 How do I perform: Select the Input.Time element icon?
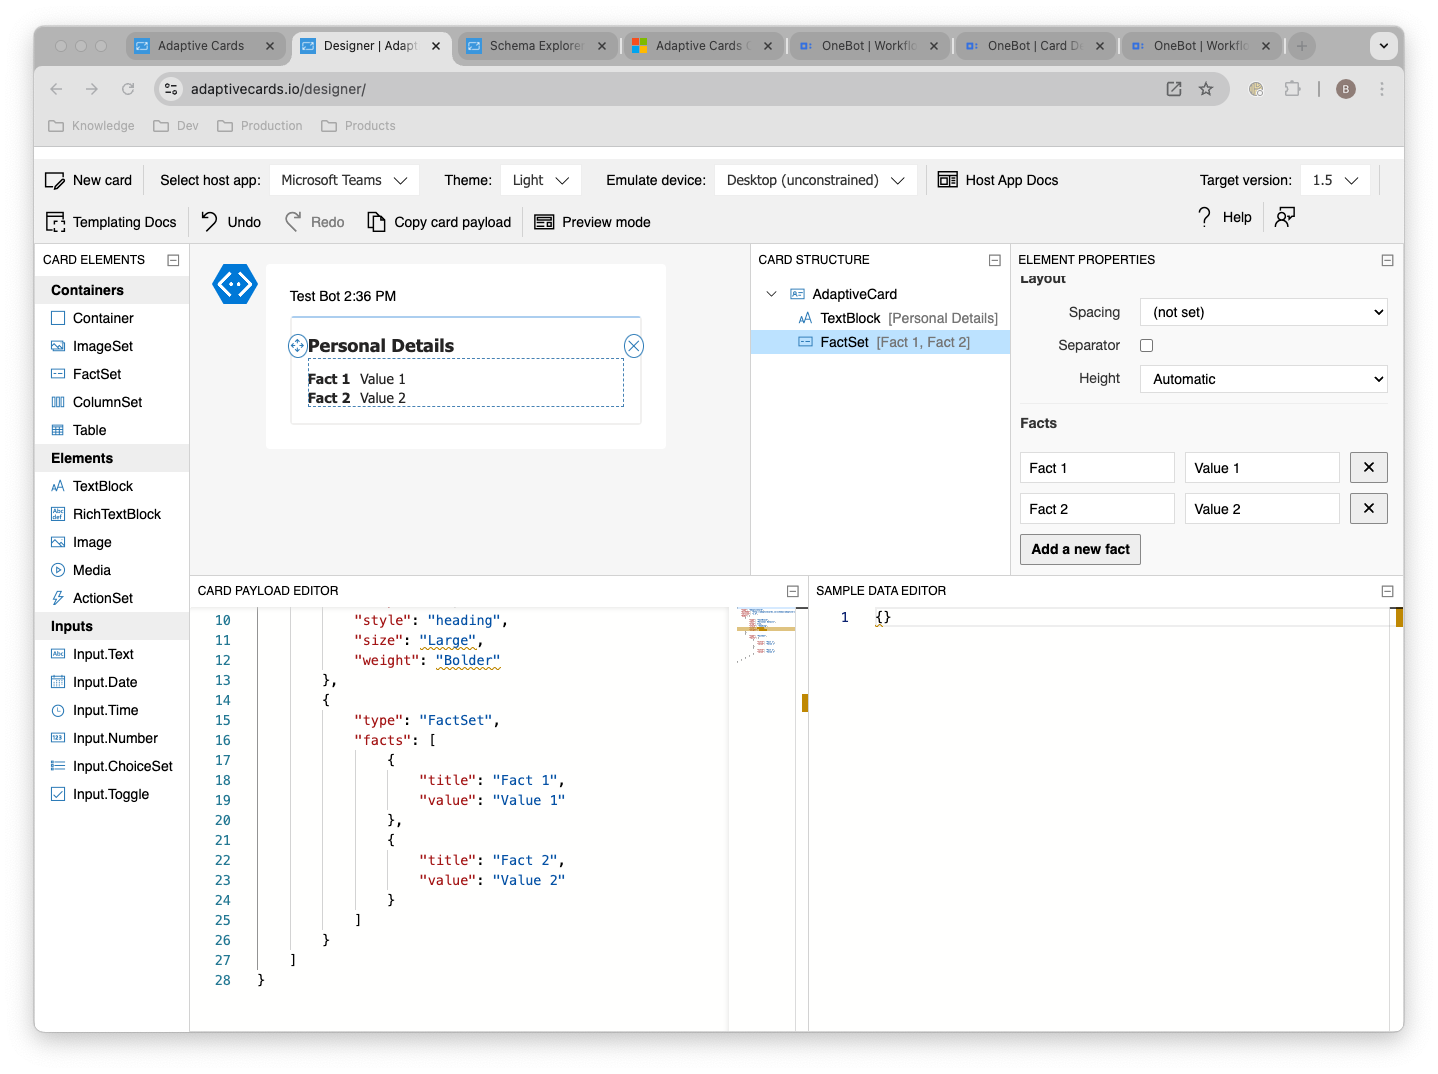tap(58, 710)
